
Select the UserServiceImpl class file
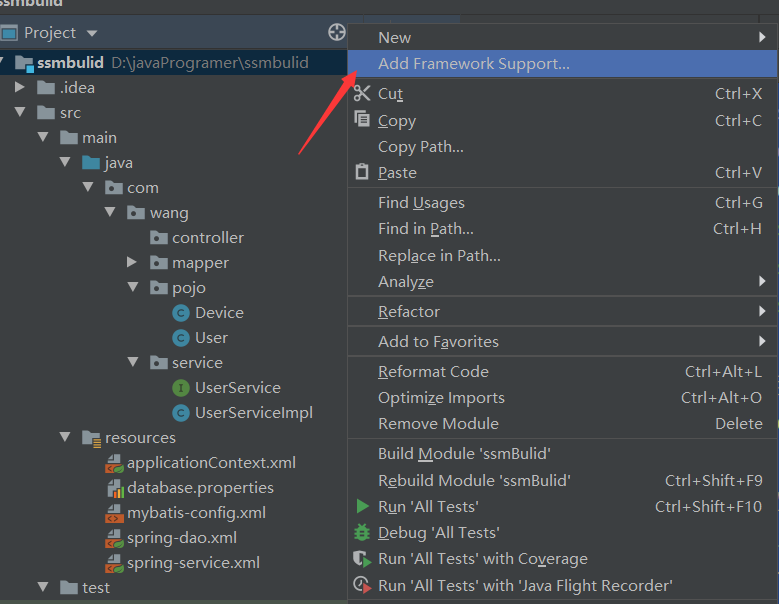coord(253,413)
